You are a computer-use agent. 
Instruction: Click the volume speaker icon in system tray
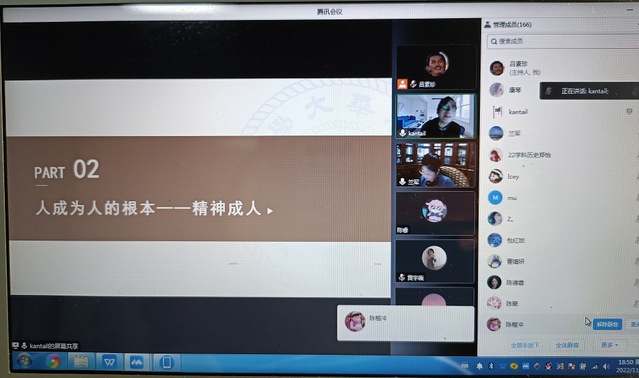[606, 367]
